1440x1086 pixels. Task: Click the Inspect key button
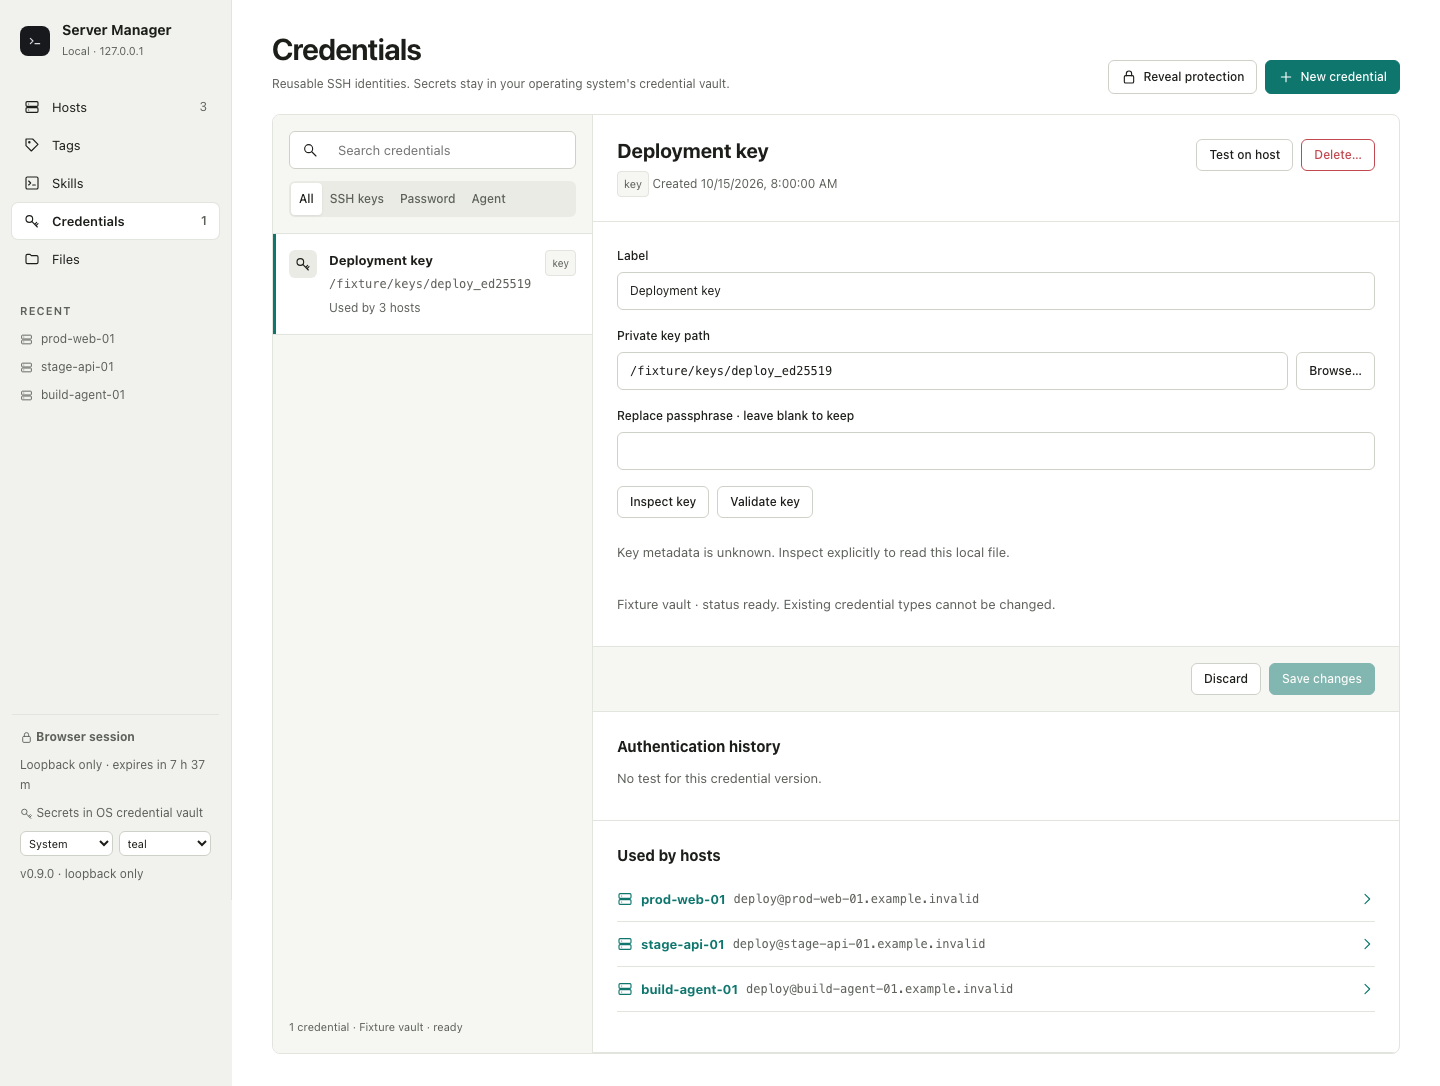click(x=663, y=502)
